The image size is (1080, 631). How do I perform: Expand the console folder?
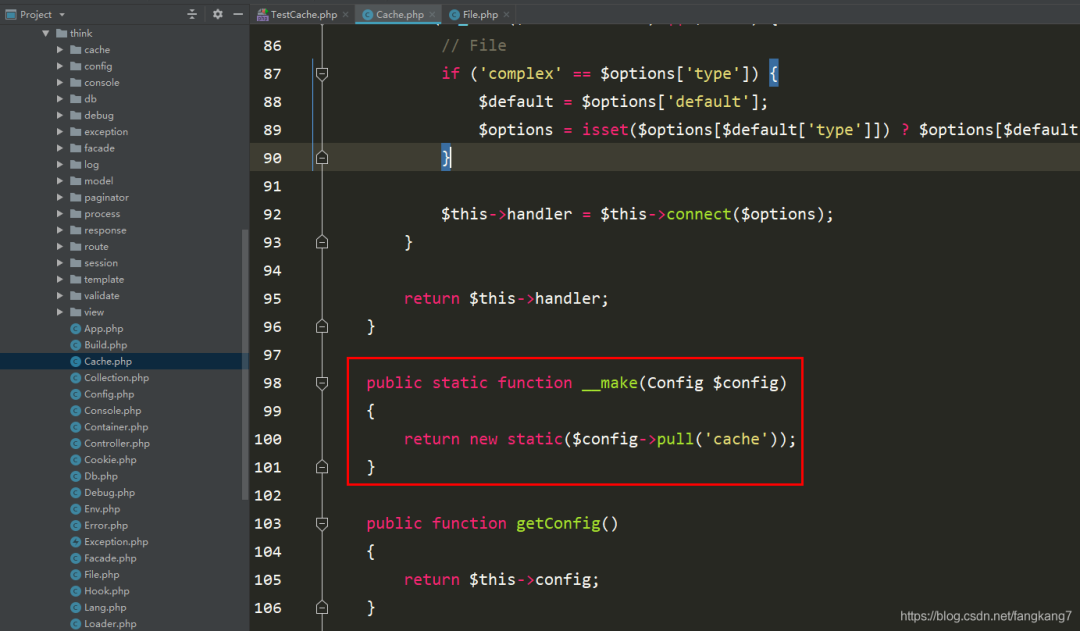60,83
